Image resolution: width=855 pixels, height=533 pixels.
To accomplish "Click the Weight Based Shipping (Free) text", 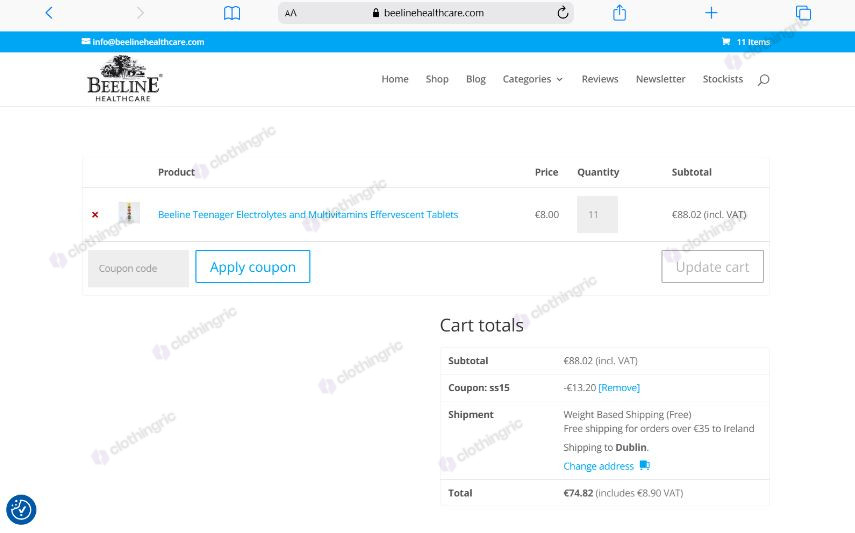I will pyautogui.click(x=627, y=415).
